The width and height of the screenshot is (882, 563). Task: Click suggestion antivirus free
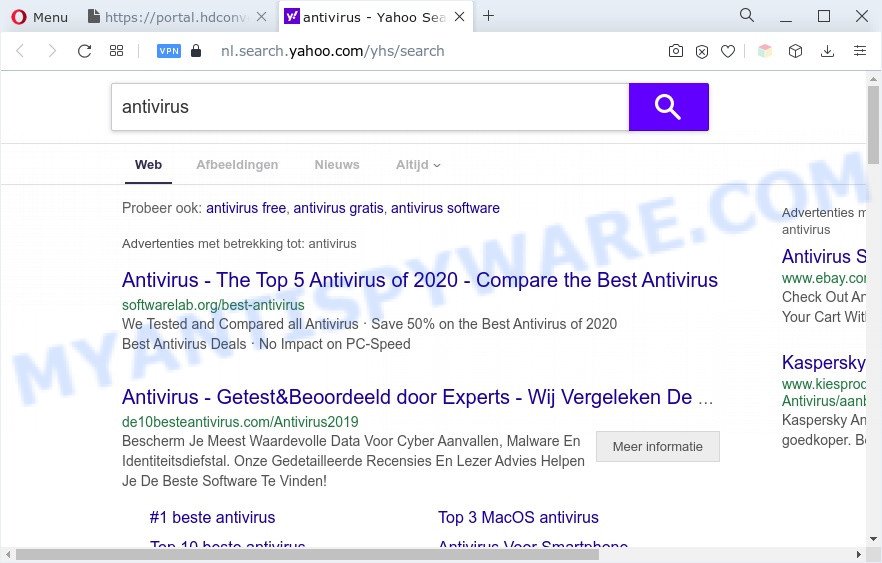246,208
